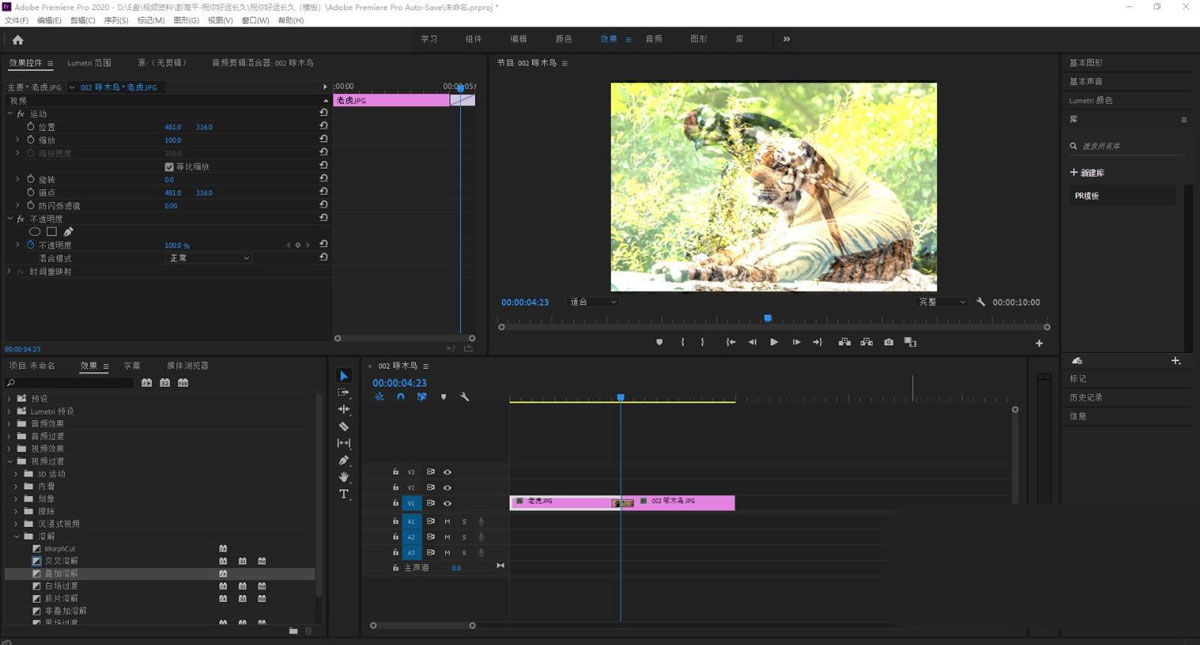This screenshot has width=1200, height=645.
Task: Hide track V1 with the eye icon
Action: point(447,504)
